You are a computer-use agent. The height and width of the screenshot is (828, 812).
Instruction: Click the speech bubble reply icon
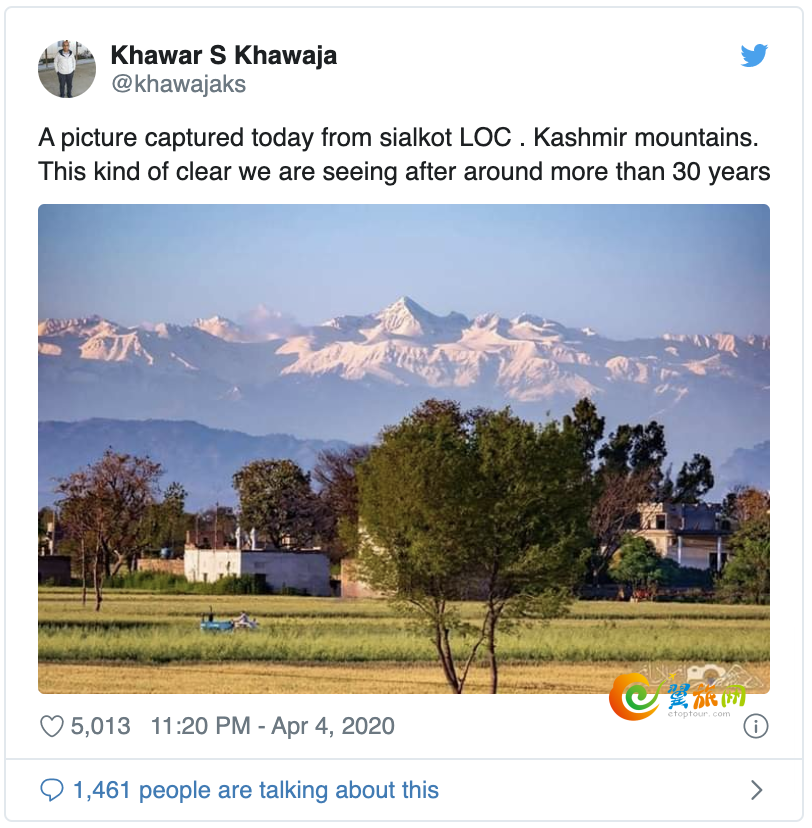(x=52, y=790)
